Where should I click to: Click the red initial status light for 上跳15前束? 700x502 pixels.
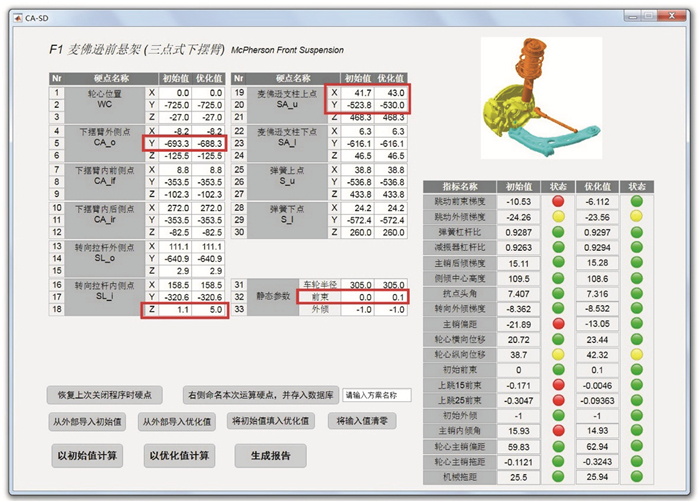558,385
